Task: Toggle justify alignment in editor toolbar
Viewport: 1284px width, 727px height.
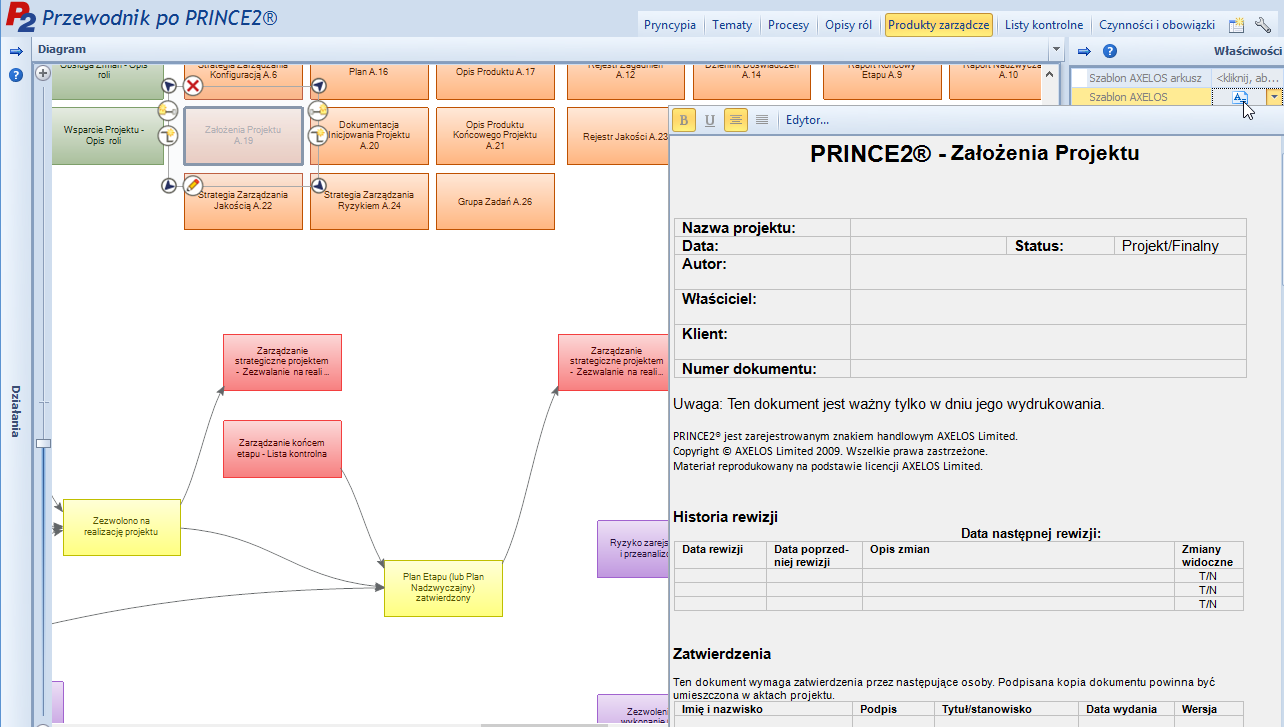Action: click(762, 120)
